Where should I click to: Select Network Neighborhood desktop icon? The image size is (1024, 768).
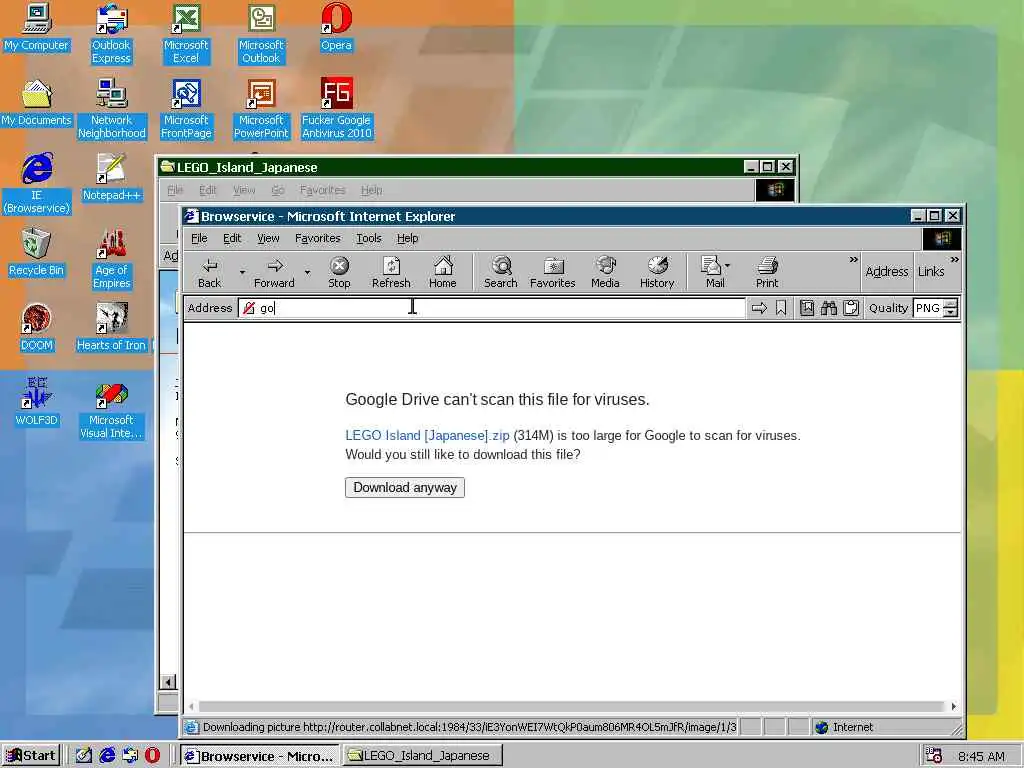coord(111,109)
